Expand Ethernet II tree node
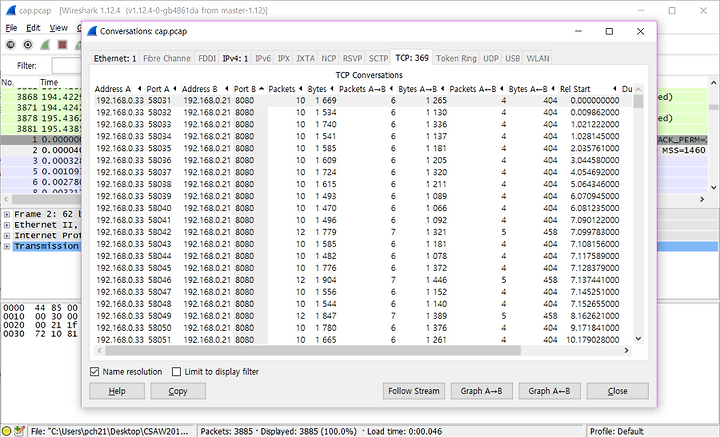The height and width of the screenshot is (437, 720). tap(7, 225)
